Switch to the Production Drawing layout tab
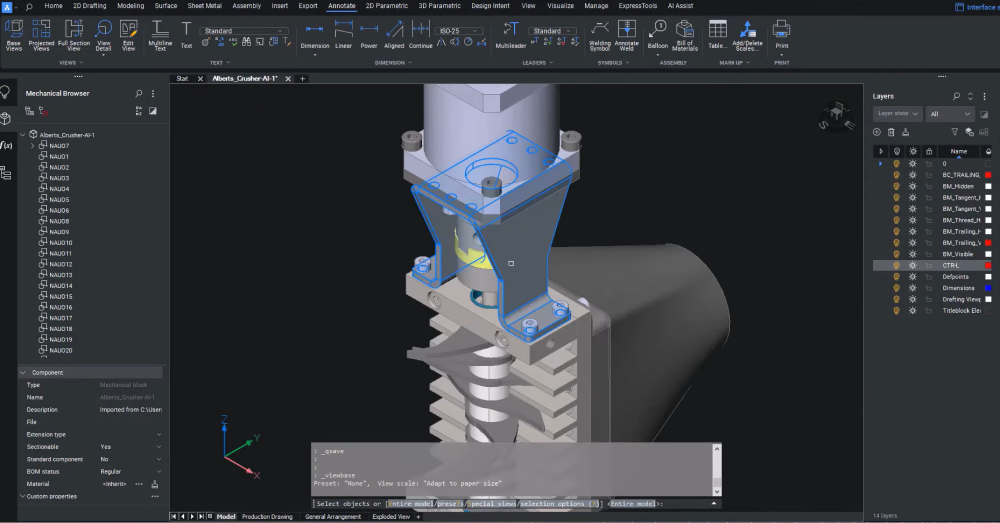This screenshot has width=1000, height=523. 267,517
